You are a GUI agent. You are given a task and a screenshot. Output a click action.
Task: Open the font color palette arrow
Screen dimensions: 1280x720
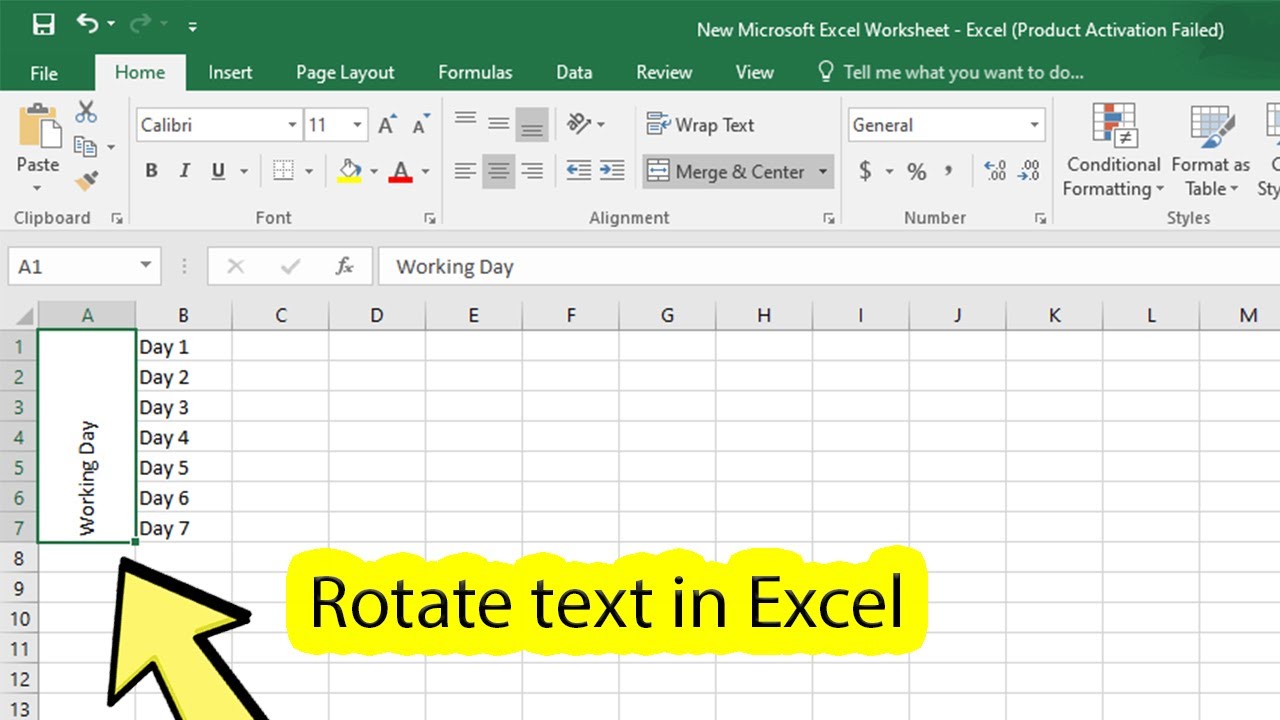pyautogui.click(x=425, y=171)
